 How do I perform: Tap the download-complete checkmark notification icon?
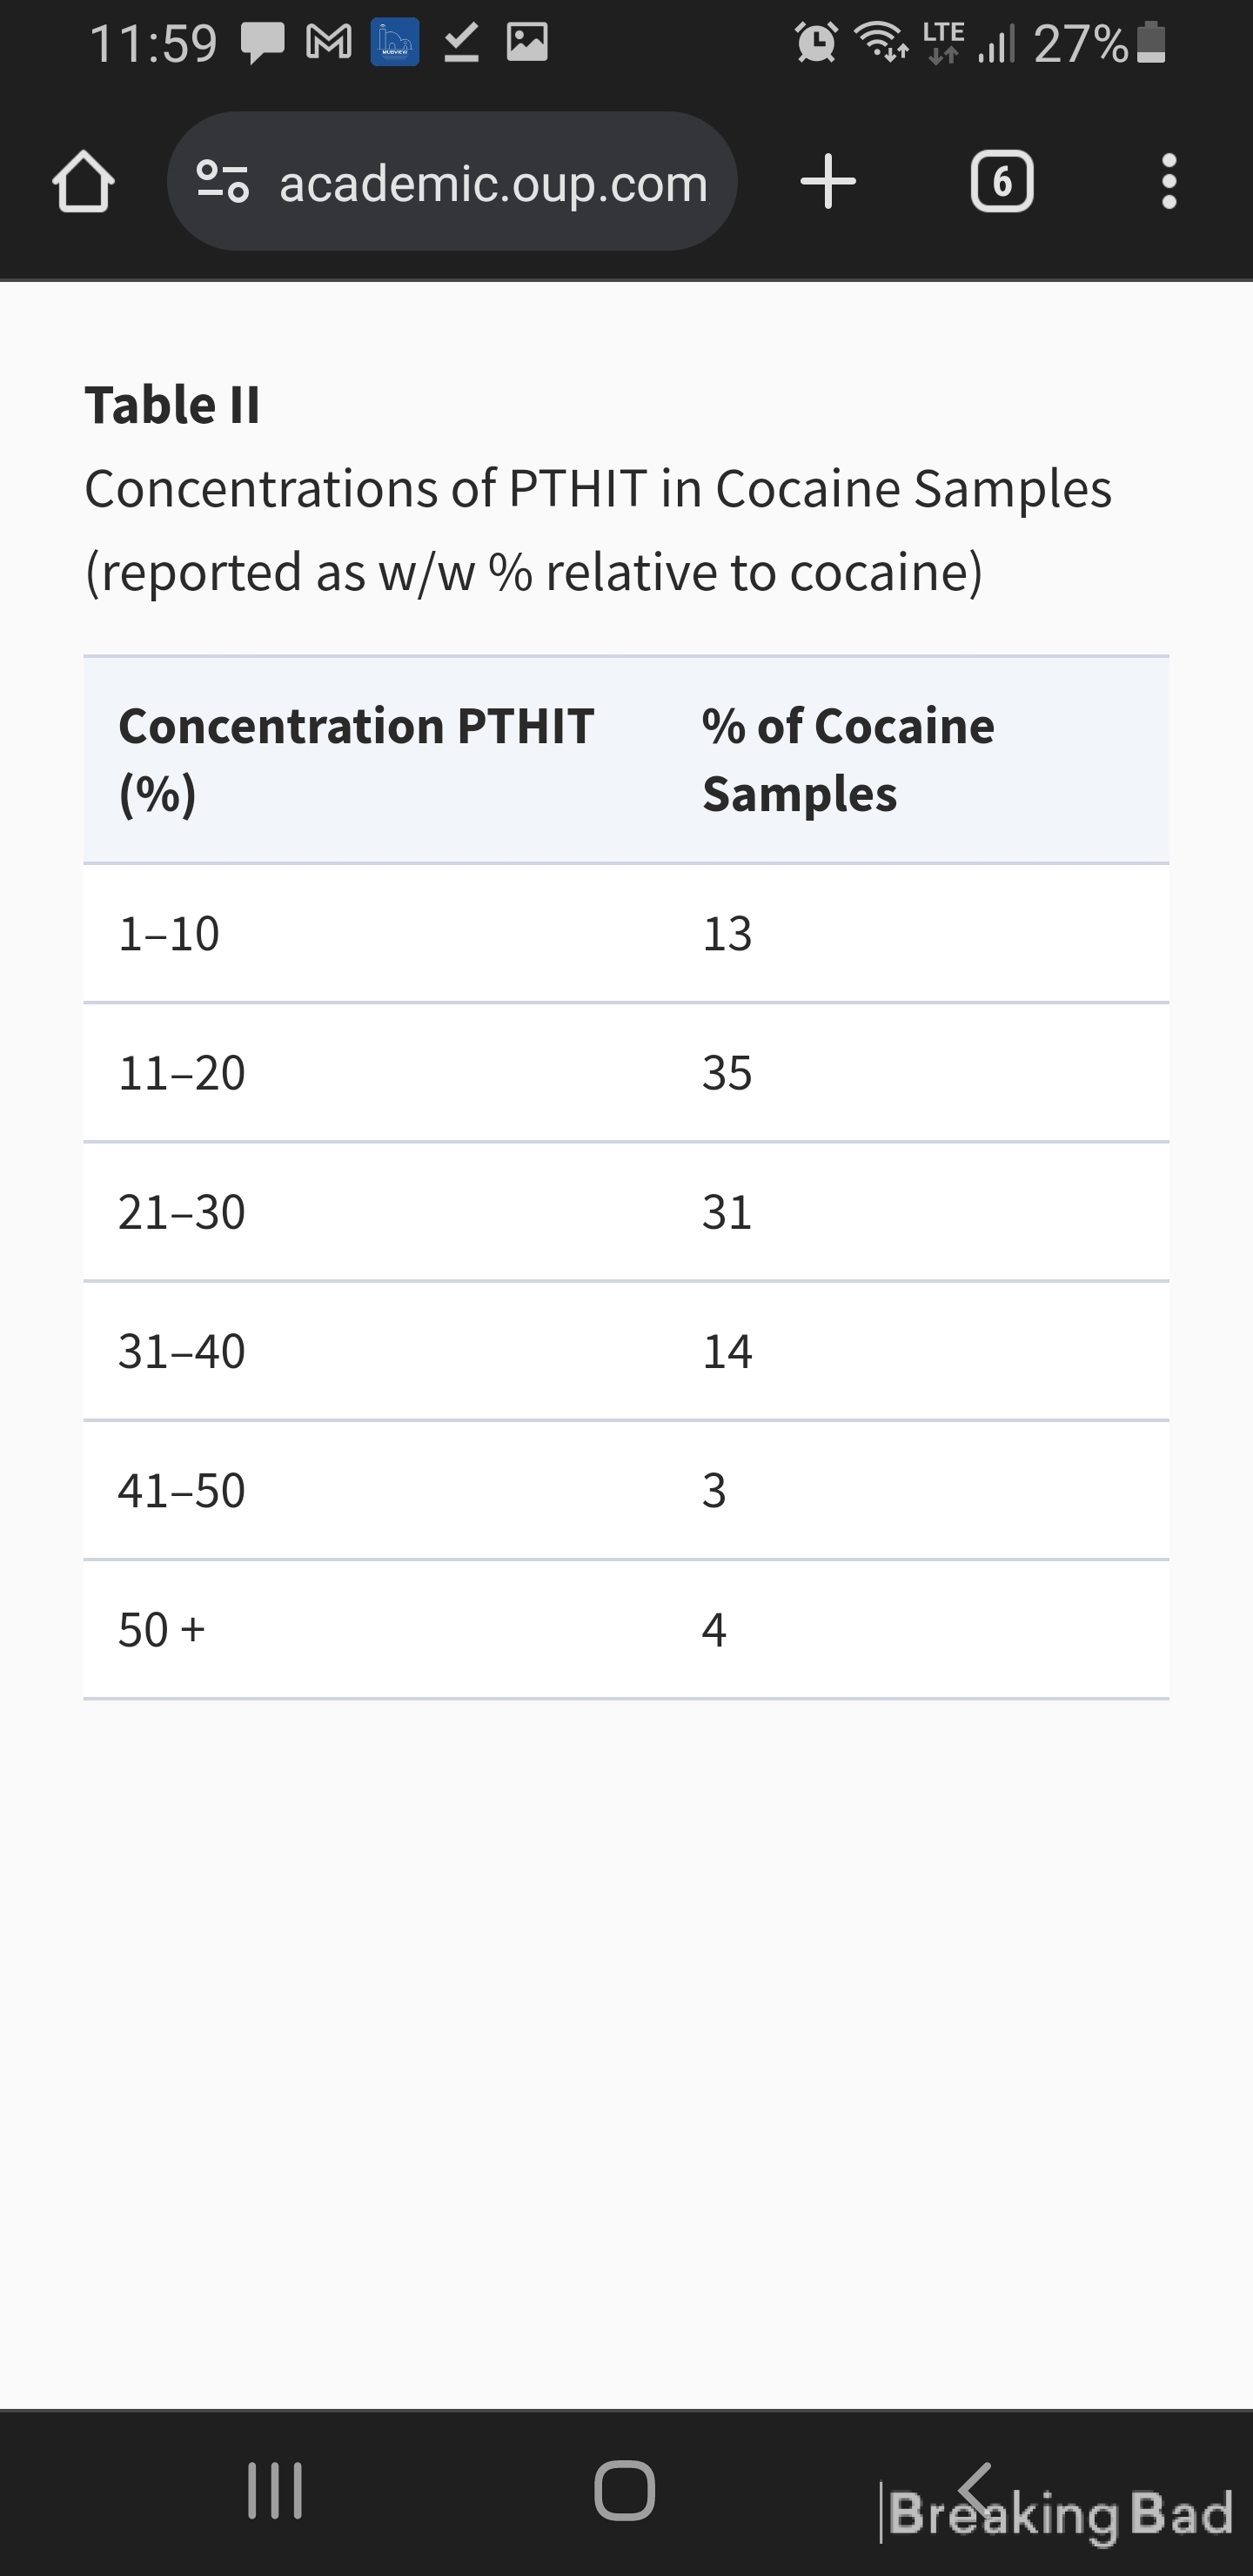(x=461, y=42)
